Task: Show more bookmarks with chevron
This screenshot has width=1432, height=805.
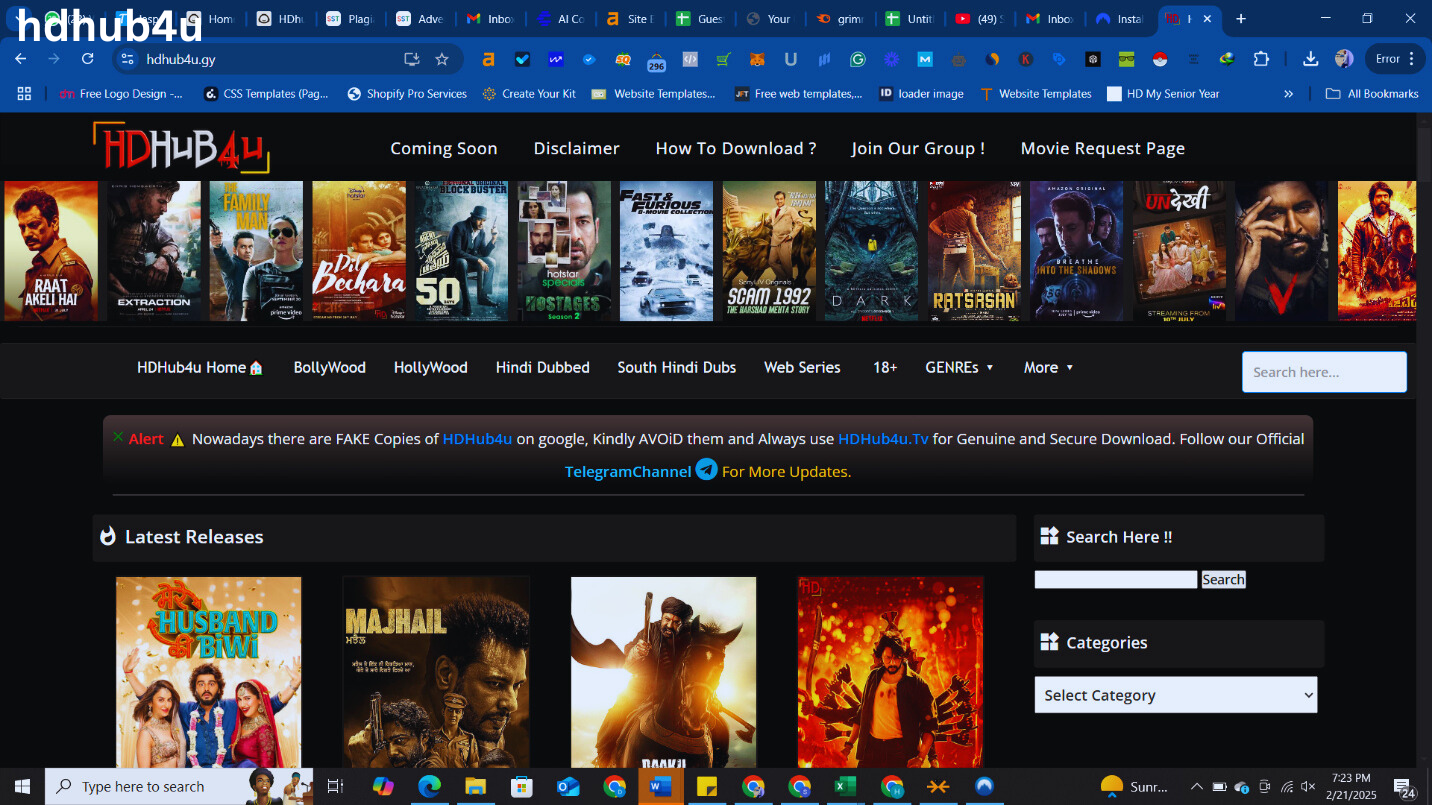Action: 1288,93
